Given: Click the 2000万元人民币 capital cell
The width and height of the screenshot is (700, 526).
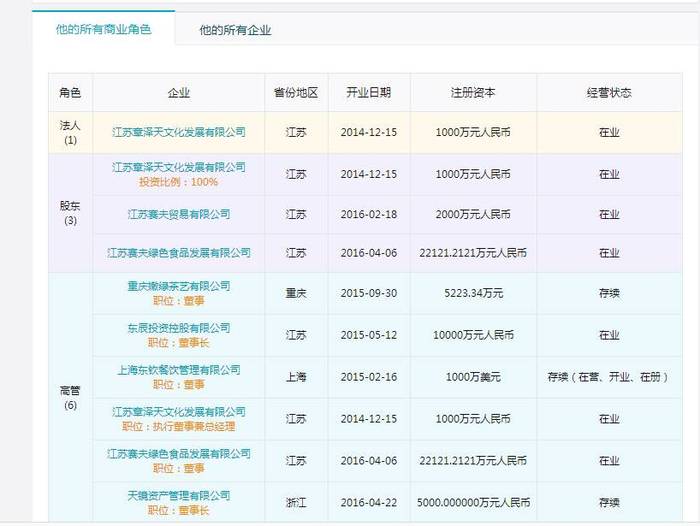Looking at the screenshot, I should [473, 214].
